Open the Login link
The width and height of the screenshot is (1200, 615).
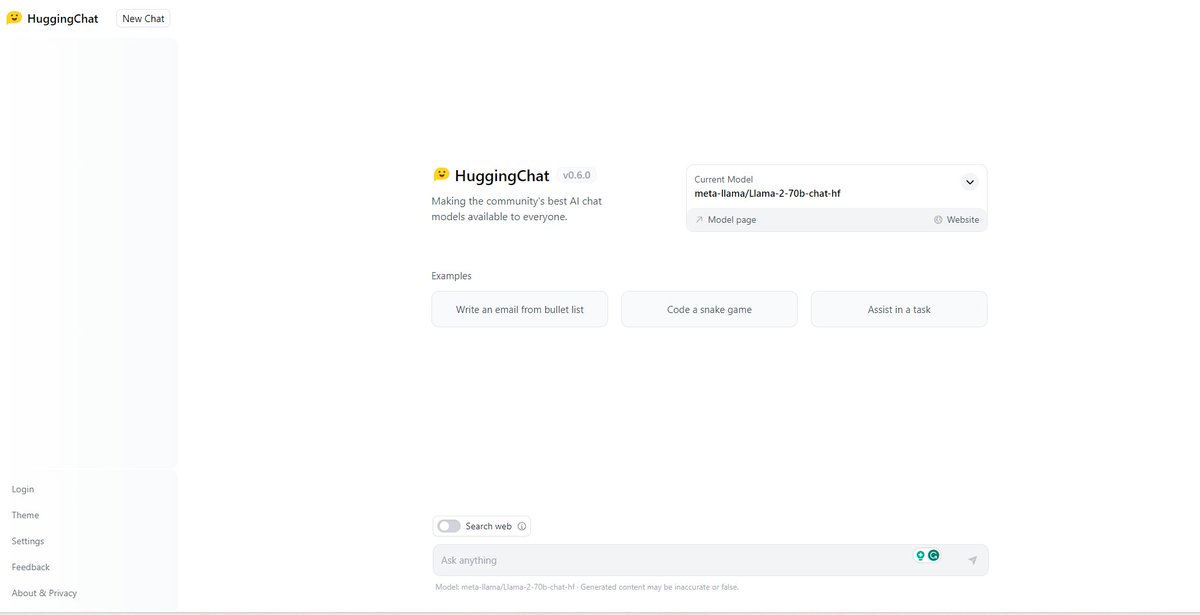click(23, 489)
